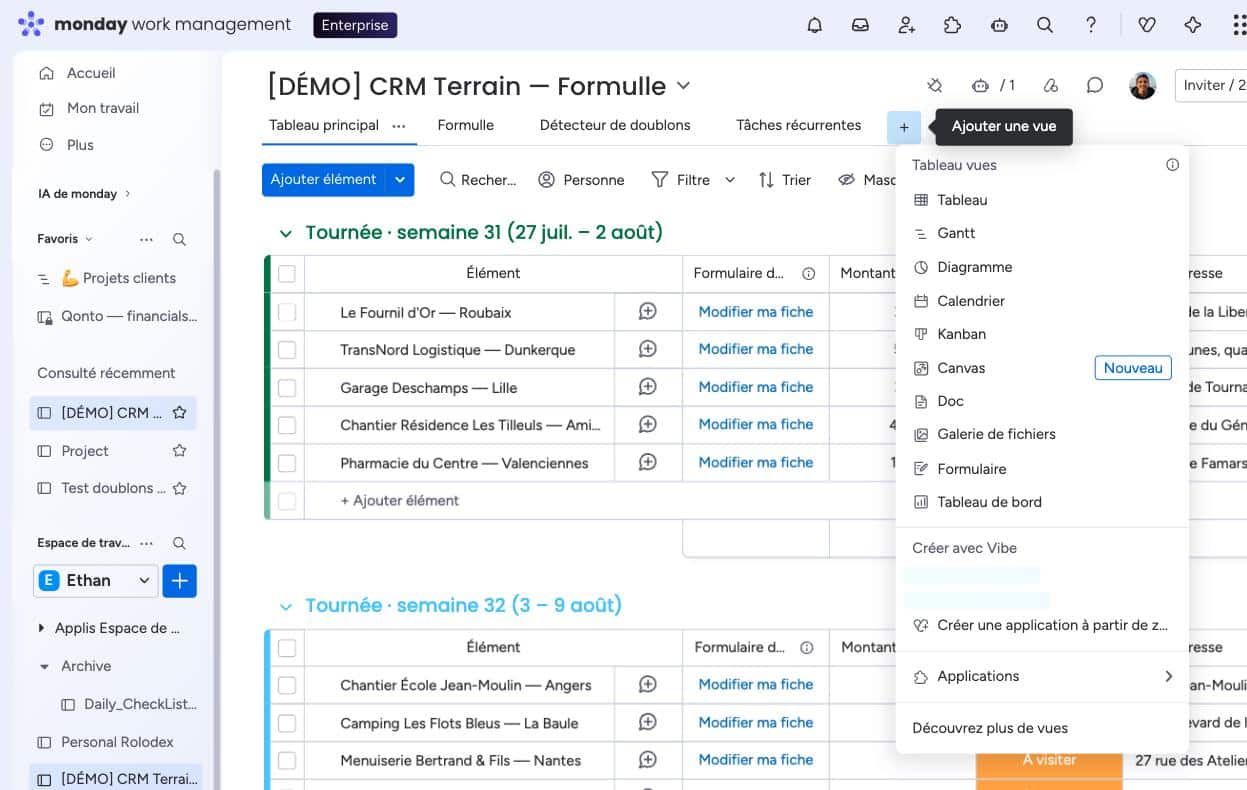Click the Ajouter élément button
The height and width of the screenshot is (790, 1247).
323,180
